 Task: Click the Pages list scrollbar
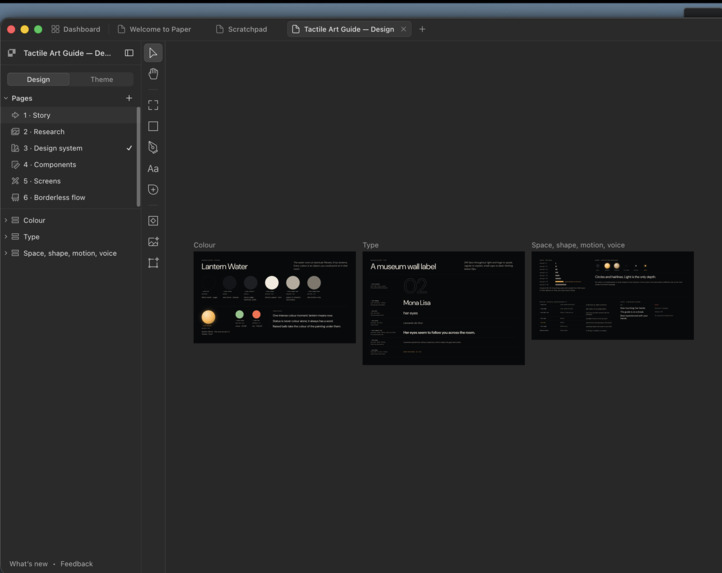point(138,157)
